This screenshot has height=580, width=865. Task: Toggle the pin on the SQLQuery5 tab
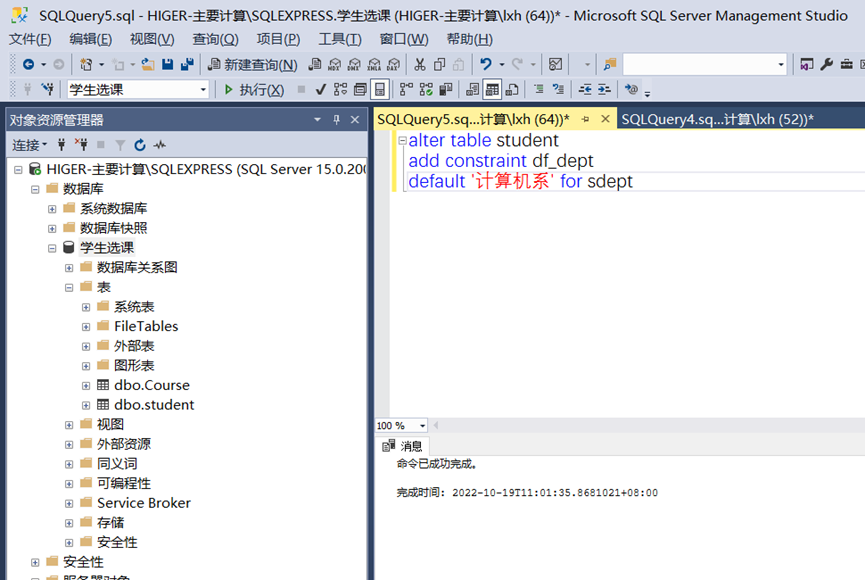585,119
